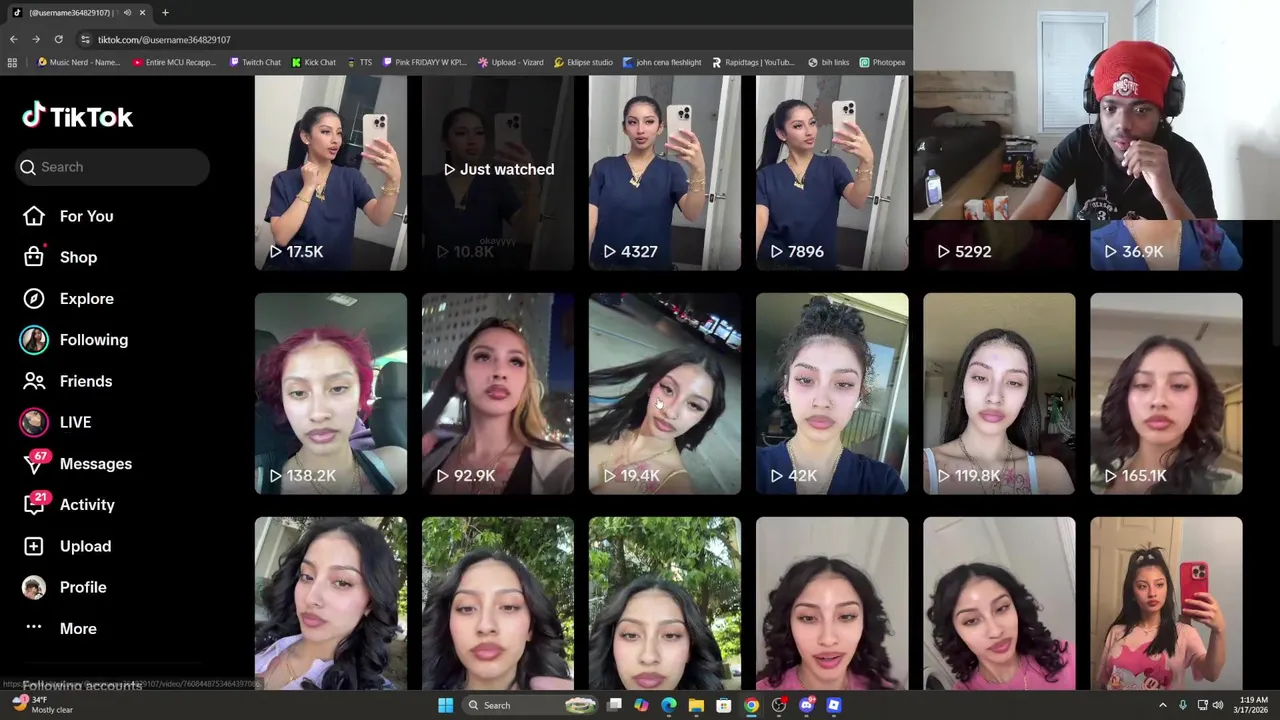Click the site information icon in address bar
The width and height of the screenshot is (1280, 720).
click(x=85, y=39)
